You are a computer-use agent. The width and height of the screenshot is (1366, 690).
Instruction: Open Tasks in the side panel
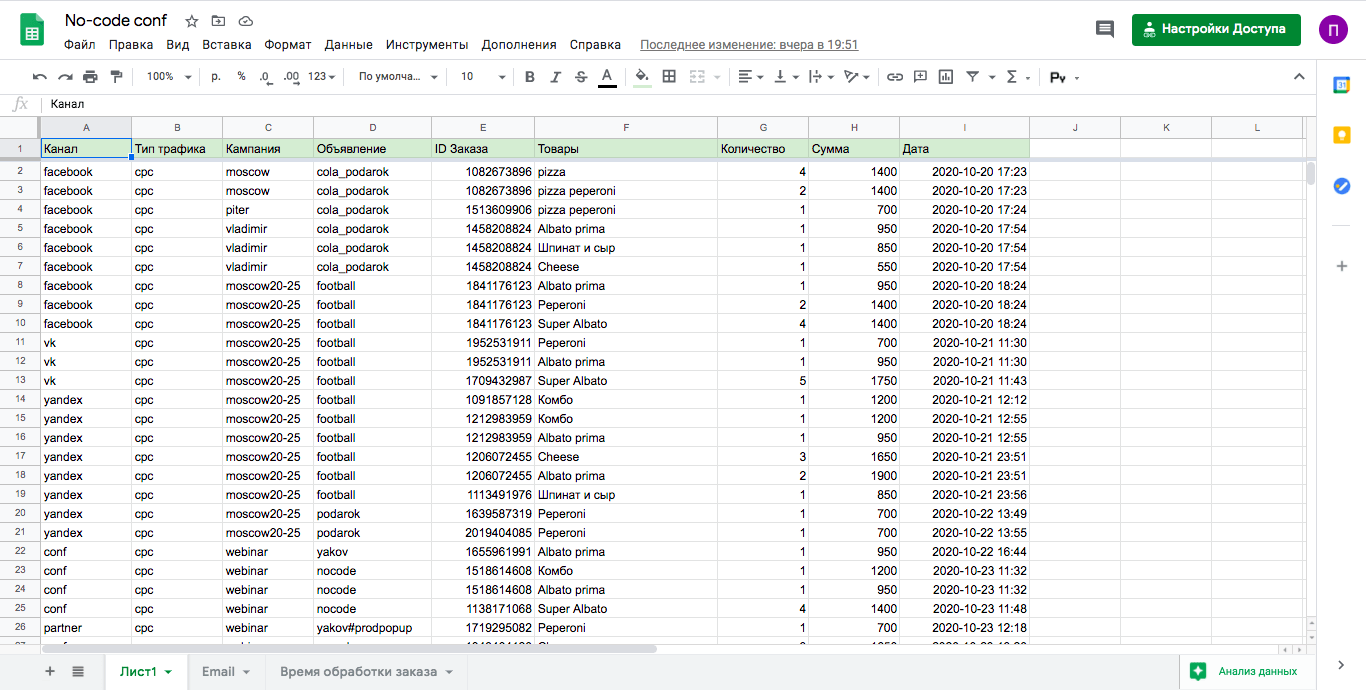1342,185
